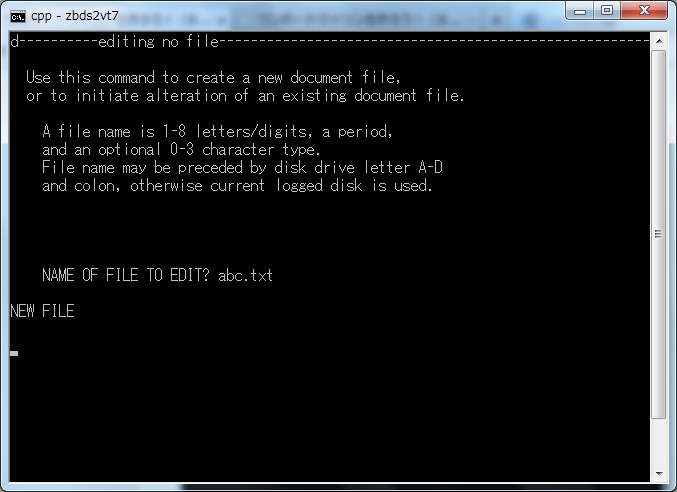Viewport: 677px width, 492px height.
Task: Close the cpp - zbds2vt7 window
Action: click(644, 11)
